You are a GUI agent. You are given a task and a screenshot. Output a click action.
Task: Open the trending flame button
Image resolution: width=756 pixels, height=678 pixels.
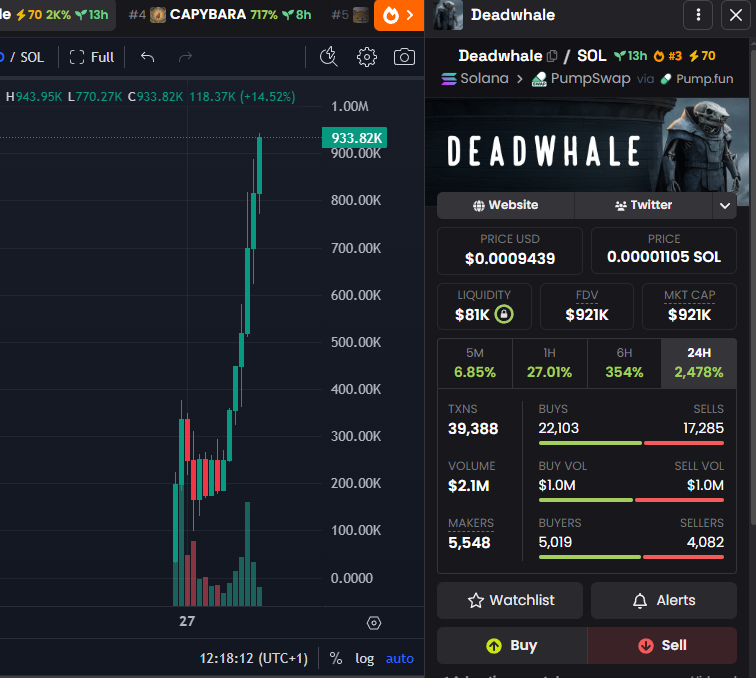(399, 15)
